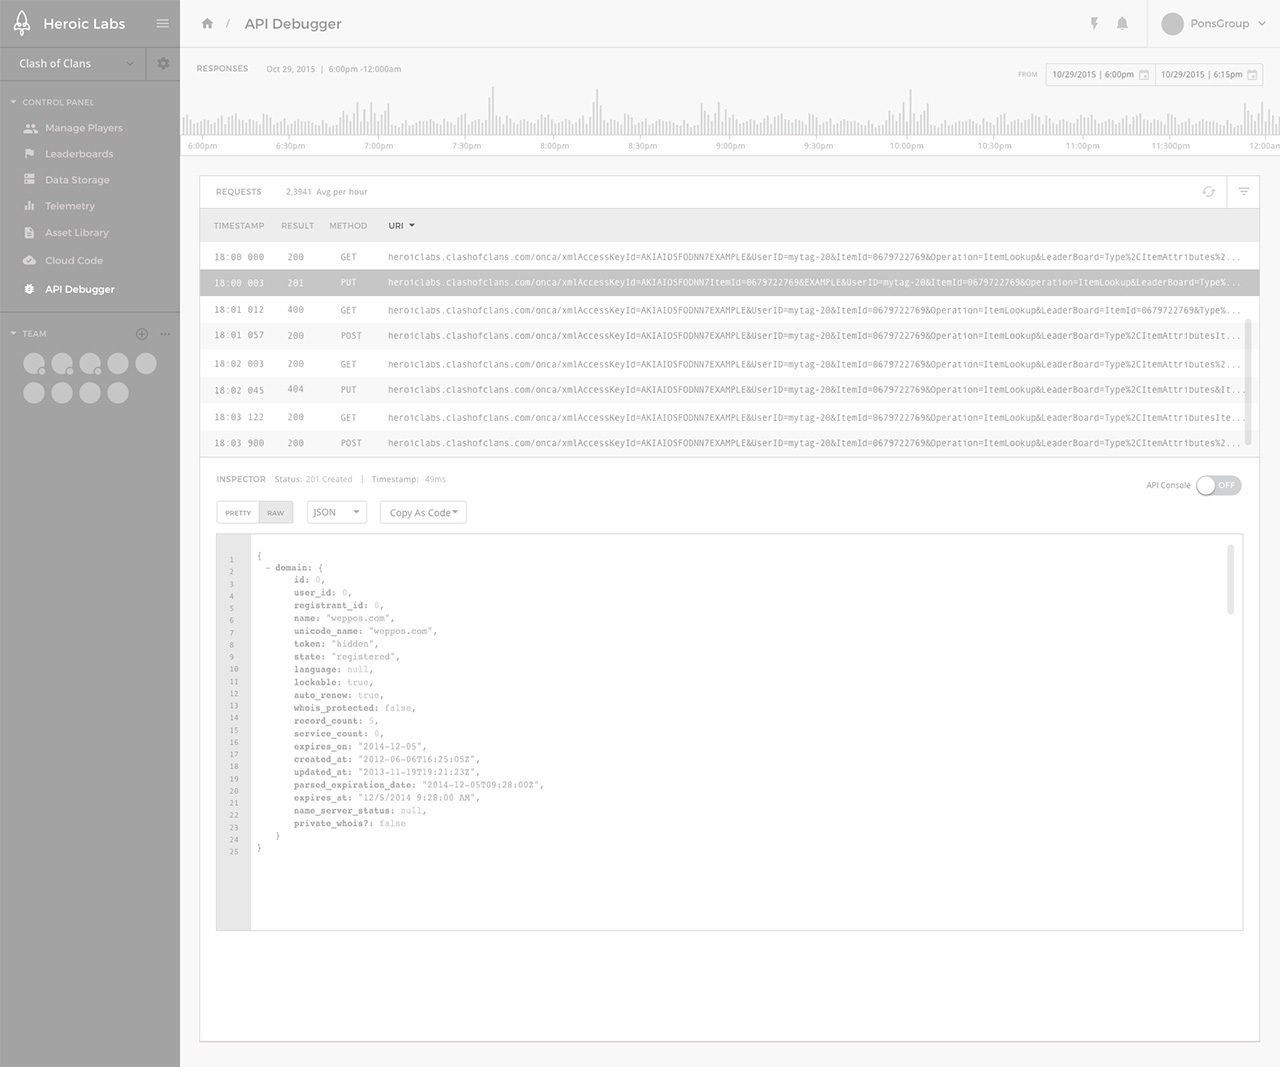Open the PonsGroup account menu
This screenshot has width=1280, height=1067.
tap(1214, 24)
